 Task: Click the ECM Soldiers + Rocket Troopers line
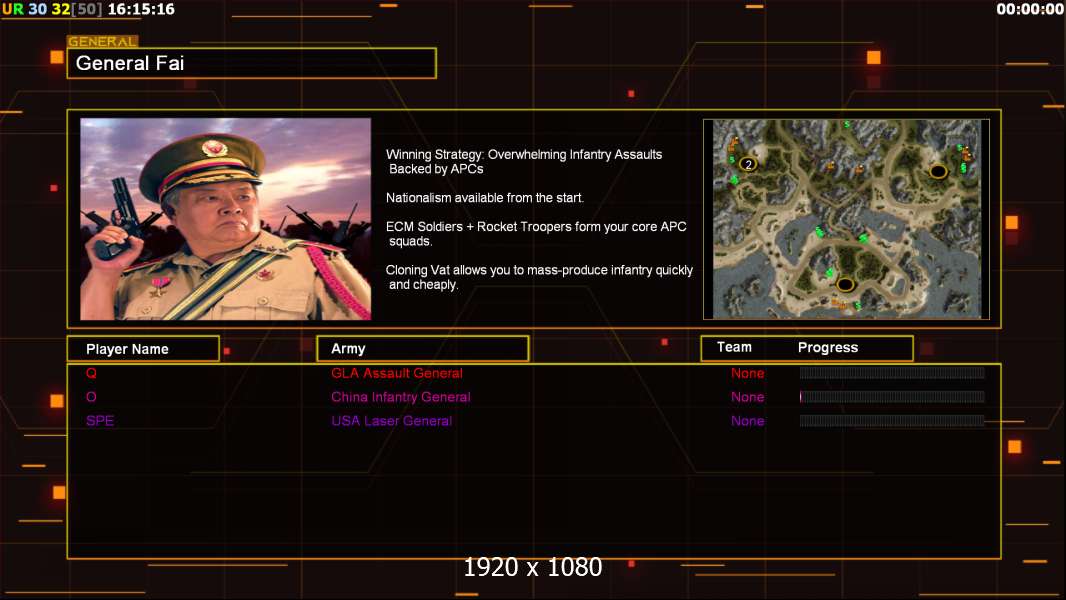point(536,234)
